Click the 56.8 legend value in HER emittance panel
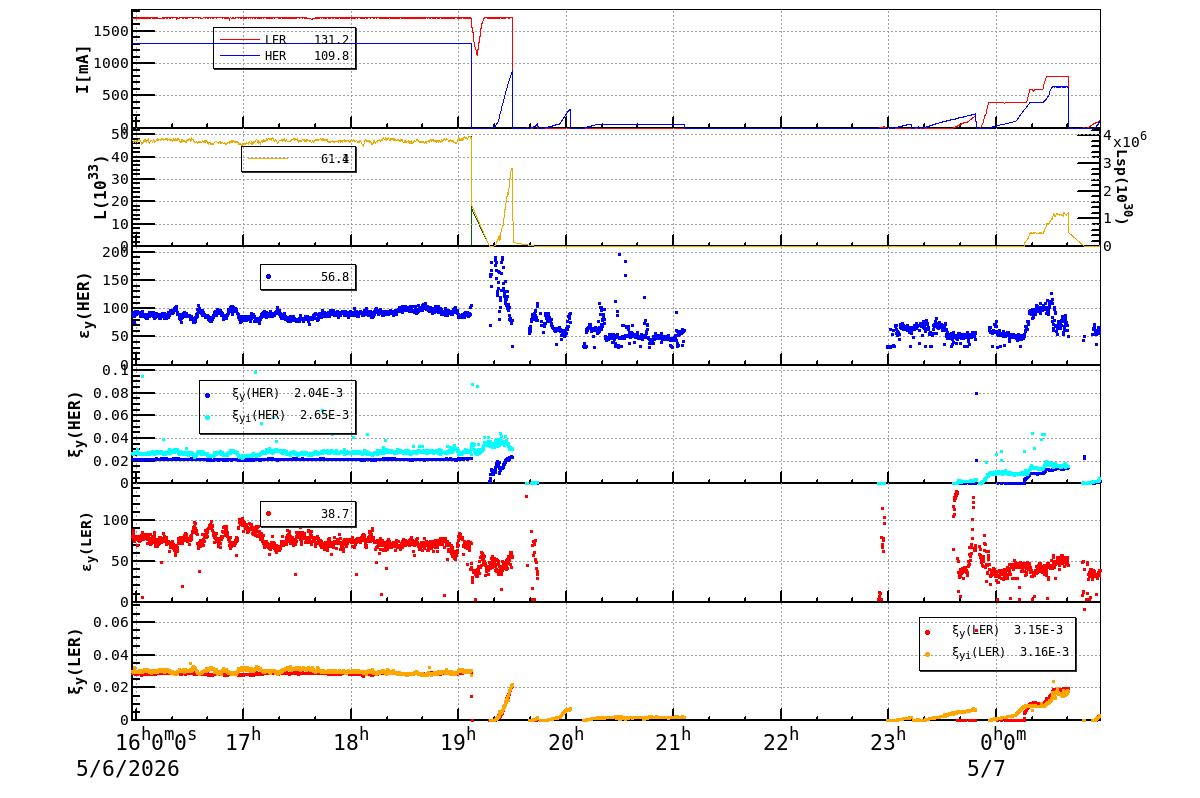1200x798 pixels. (335, 277)
